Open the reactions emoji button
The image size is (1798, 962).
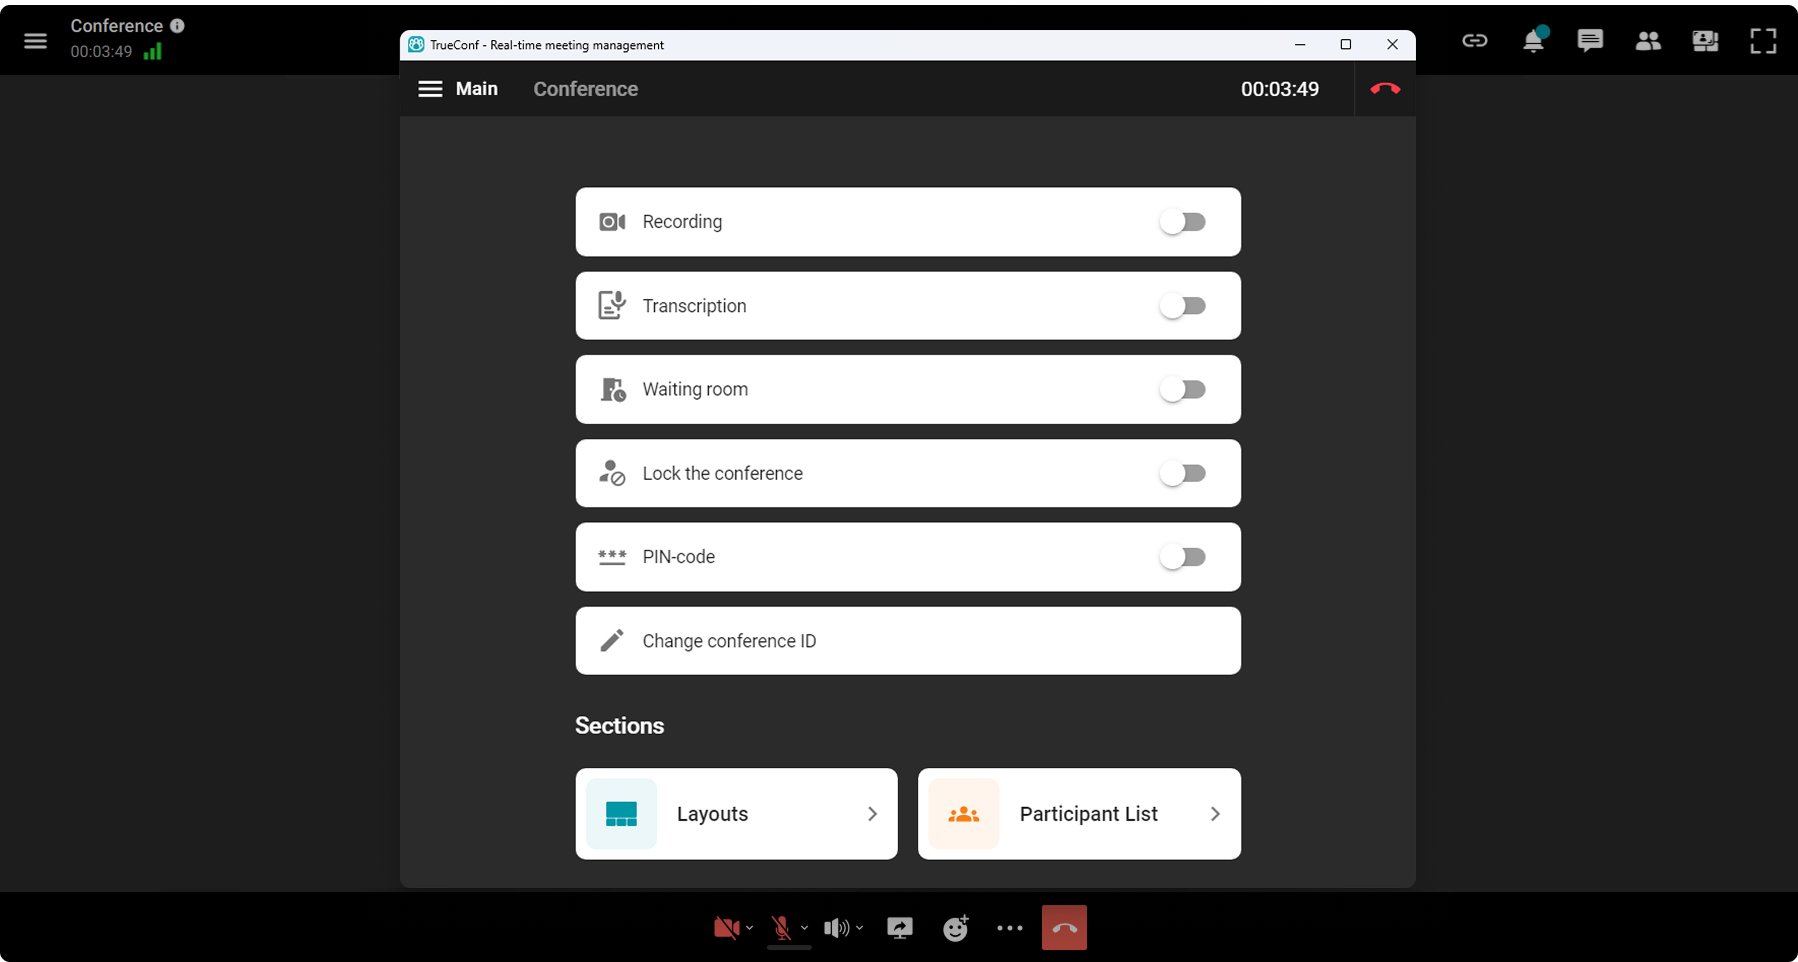point(956,928)
